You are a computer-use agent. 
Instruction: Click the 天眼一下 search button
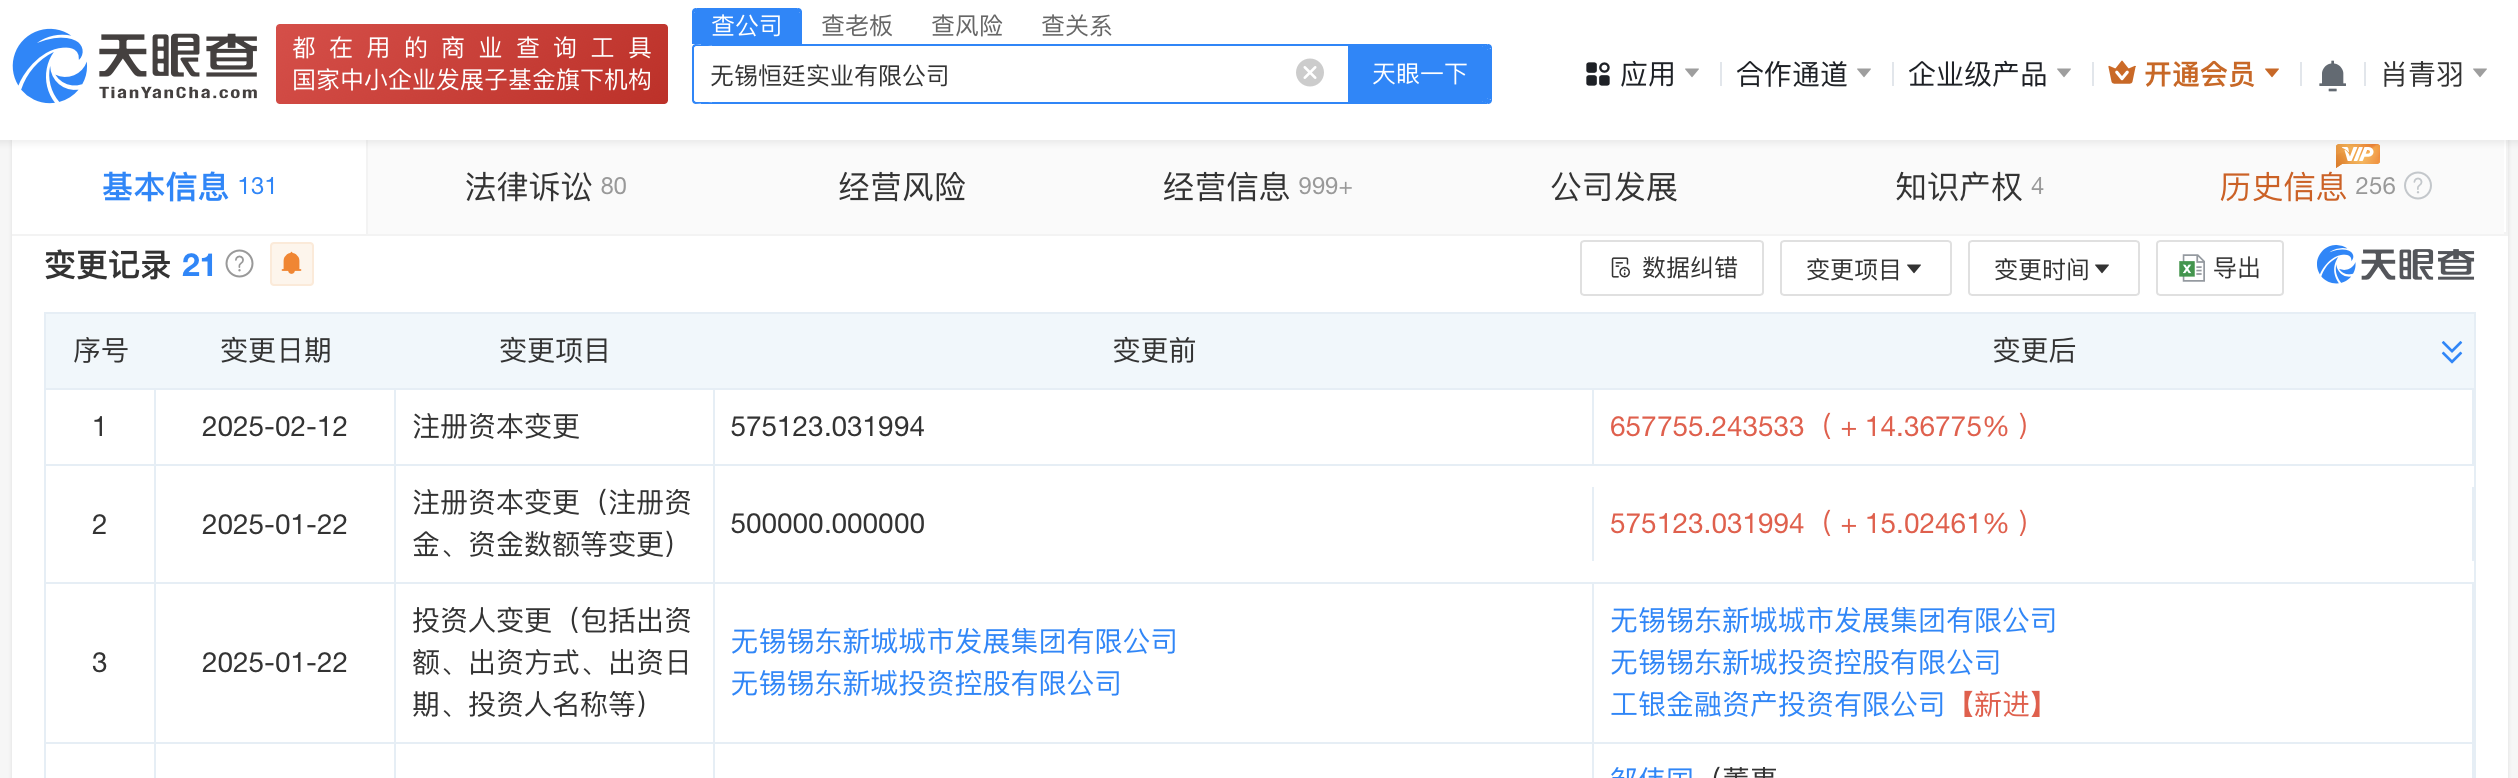(1420, 74)
